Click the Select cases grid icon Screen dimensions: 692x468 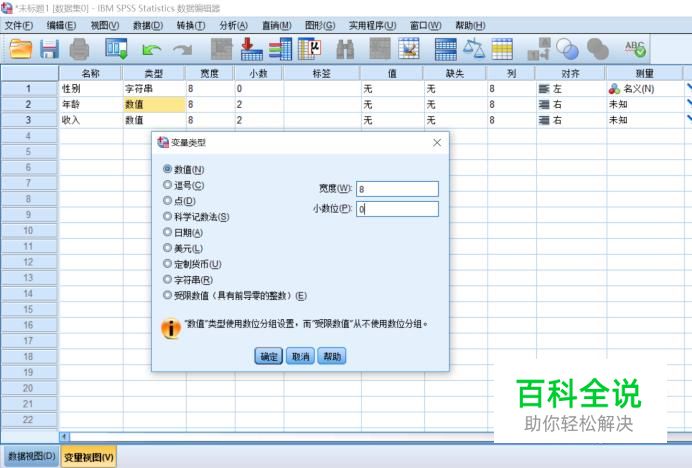coord(502,49)
